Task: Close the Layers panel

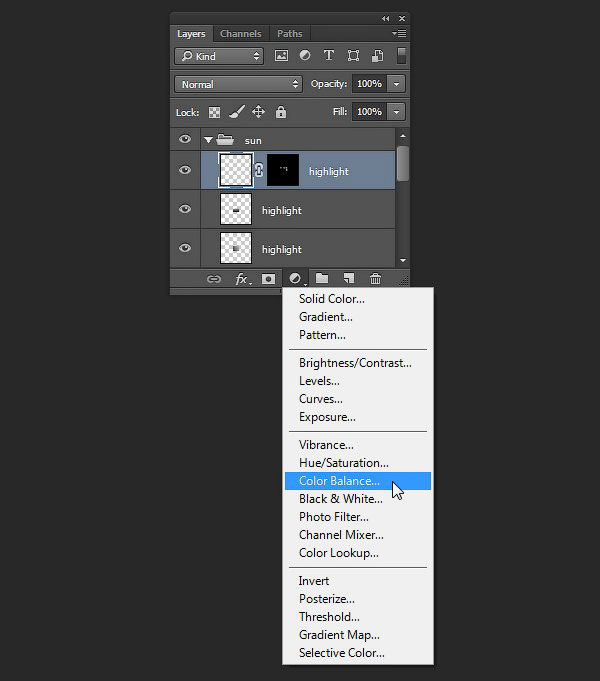Action: (402, 18)
